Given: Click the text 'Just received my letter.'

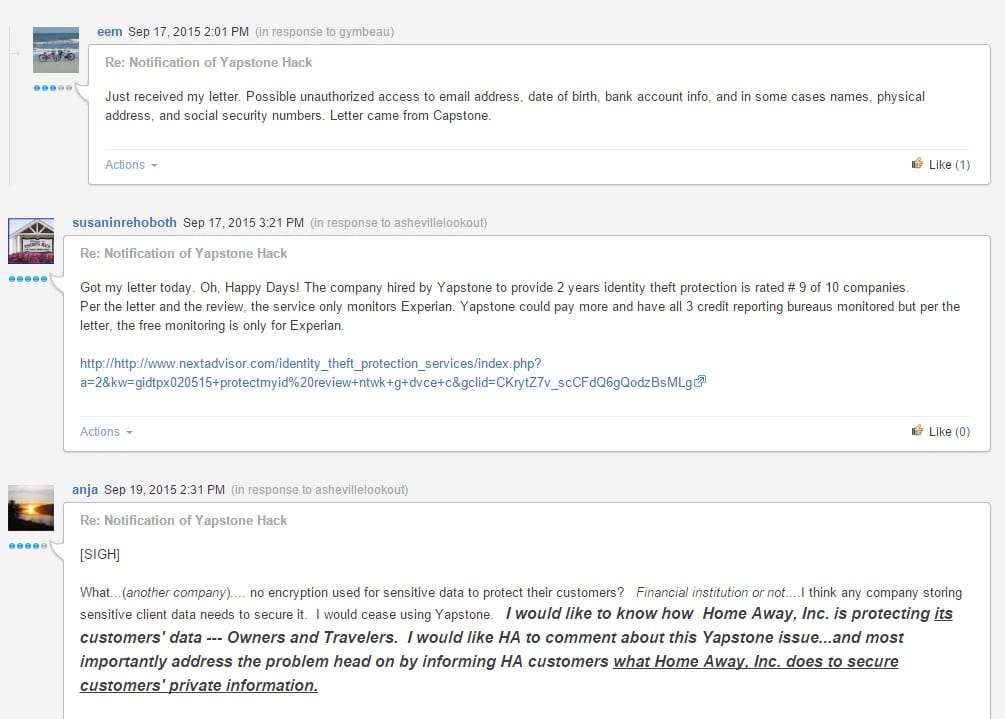Looking at the screenshot, I should coord(172,96).
